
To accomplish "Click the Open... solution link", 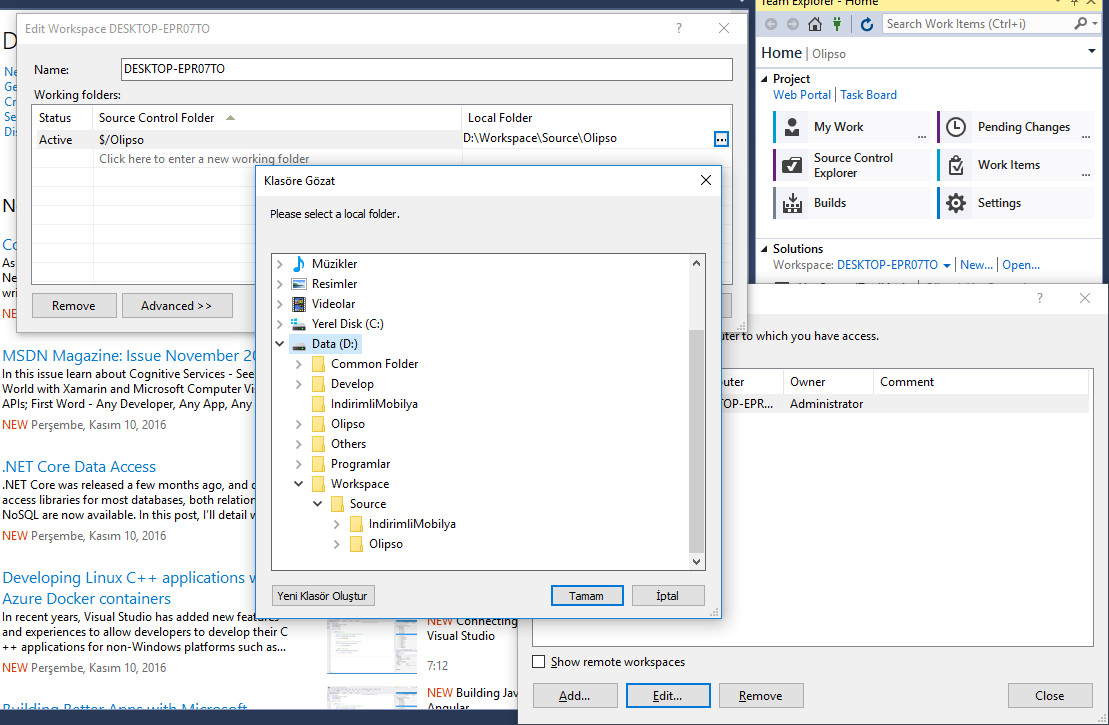I will point(1021,265).
